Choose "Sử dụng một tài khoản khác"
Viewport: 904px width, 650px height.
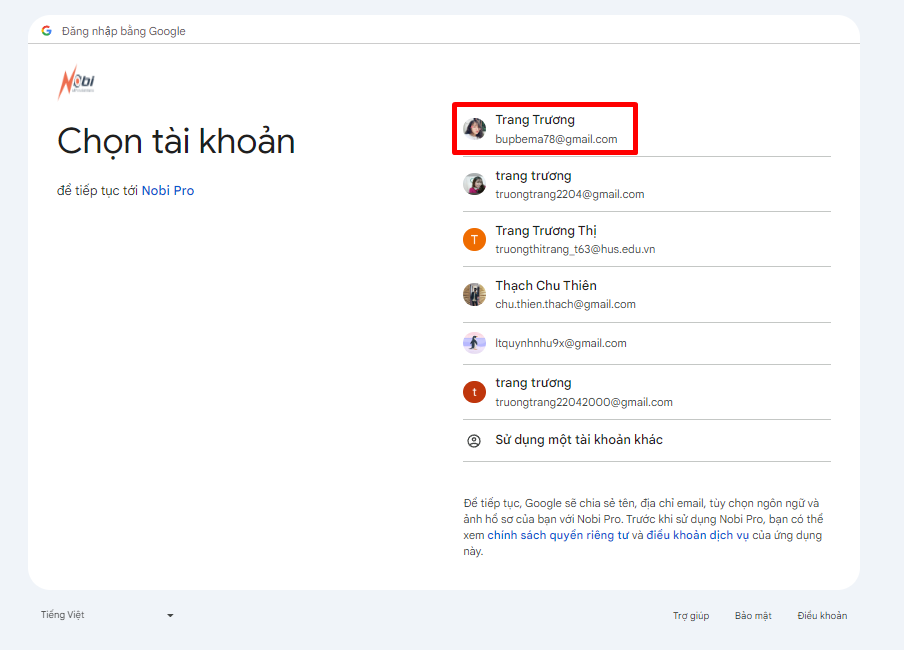click(x=579, y=440)
